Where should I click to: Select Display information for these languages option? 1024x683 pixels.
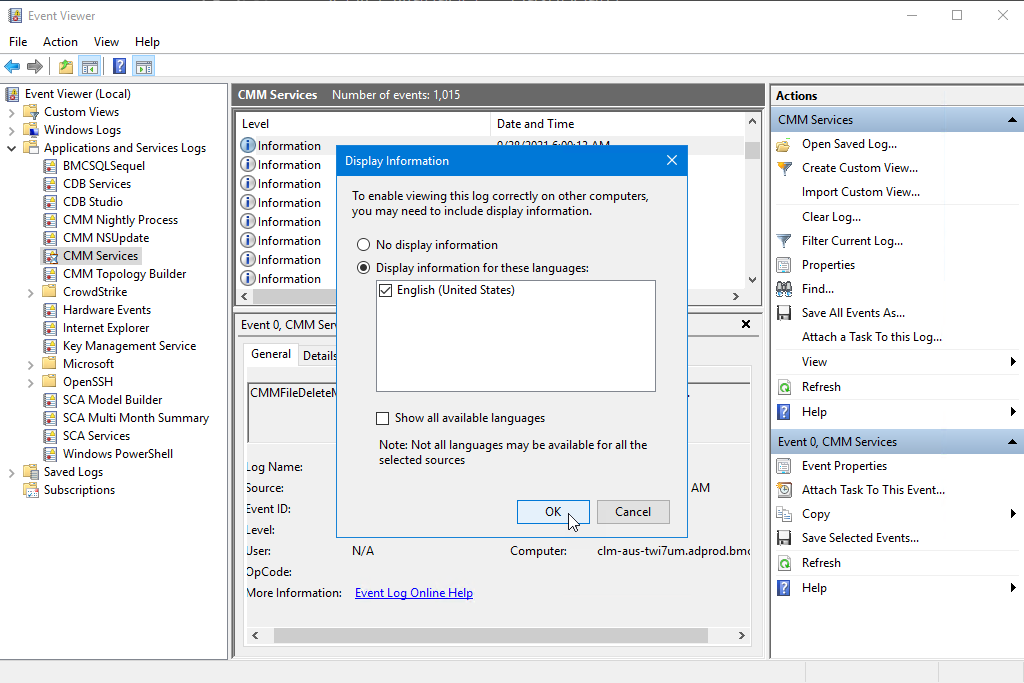[363, 268]
